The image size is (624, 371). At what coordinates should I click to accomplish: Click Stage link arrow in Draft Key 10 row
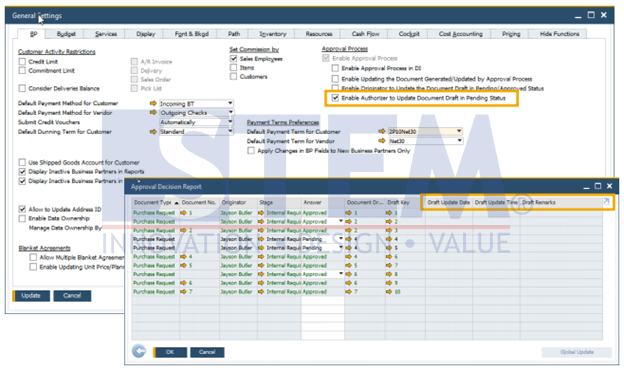pyautogui.click(x=261, y=292)
